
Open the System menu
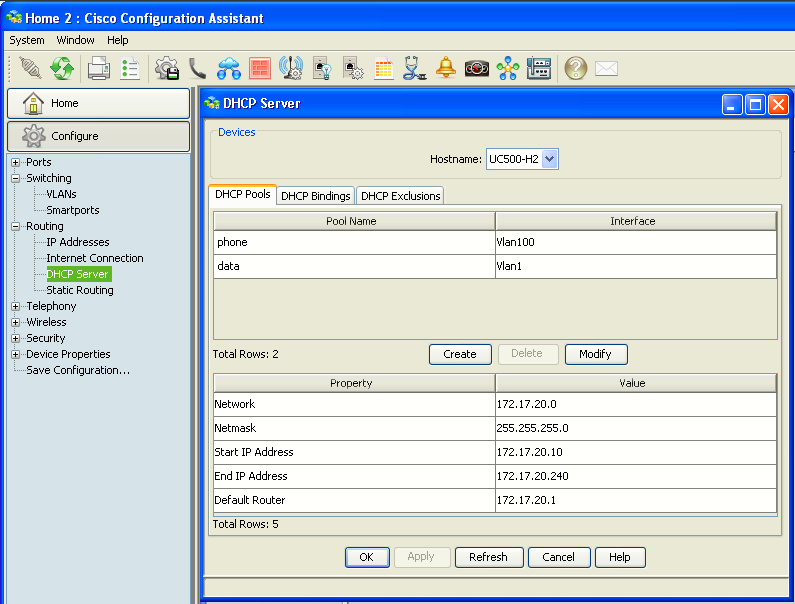point(27,40)
